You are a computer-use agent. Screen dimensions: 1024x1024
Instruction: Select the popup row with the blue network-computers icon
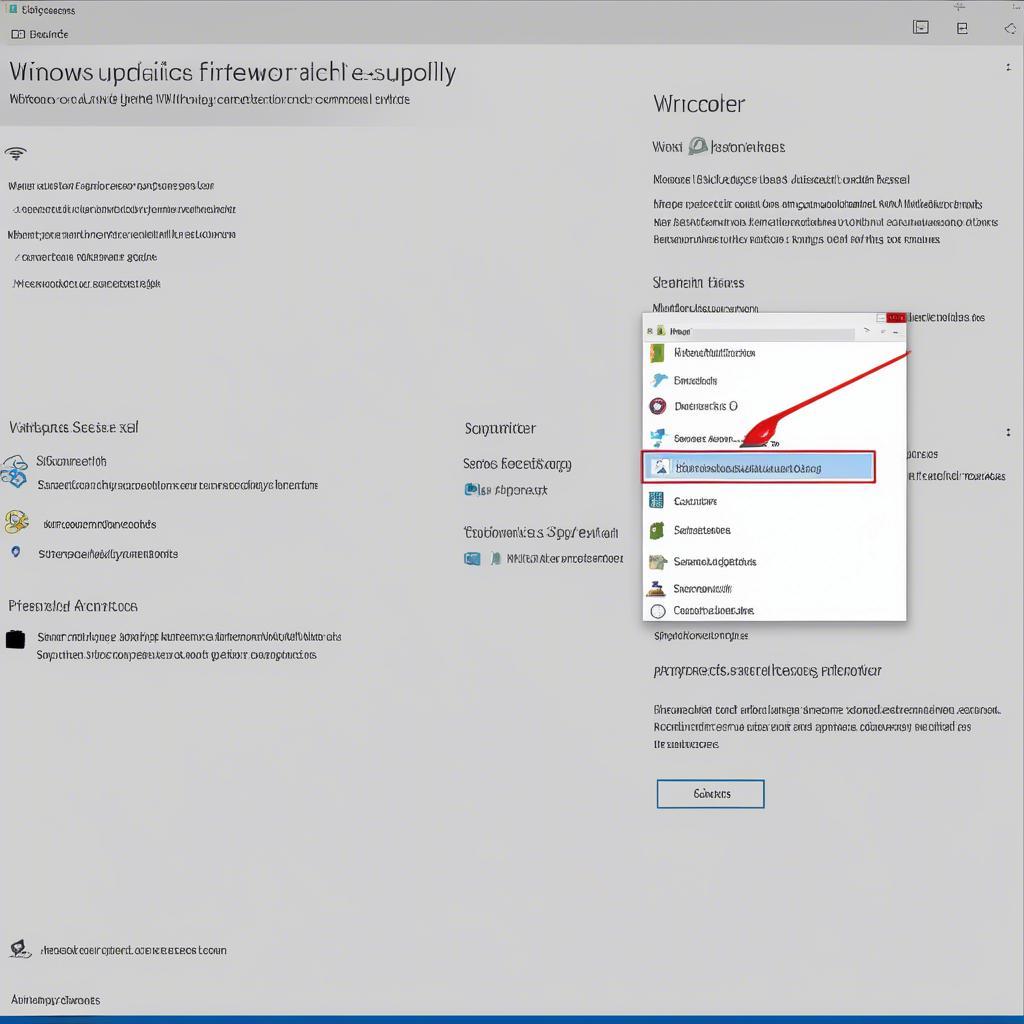[775, 438]
